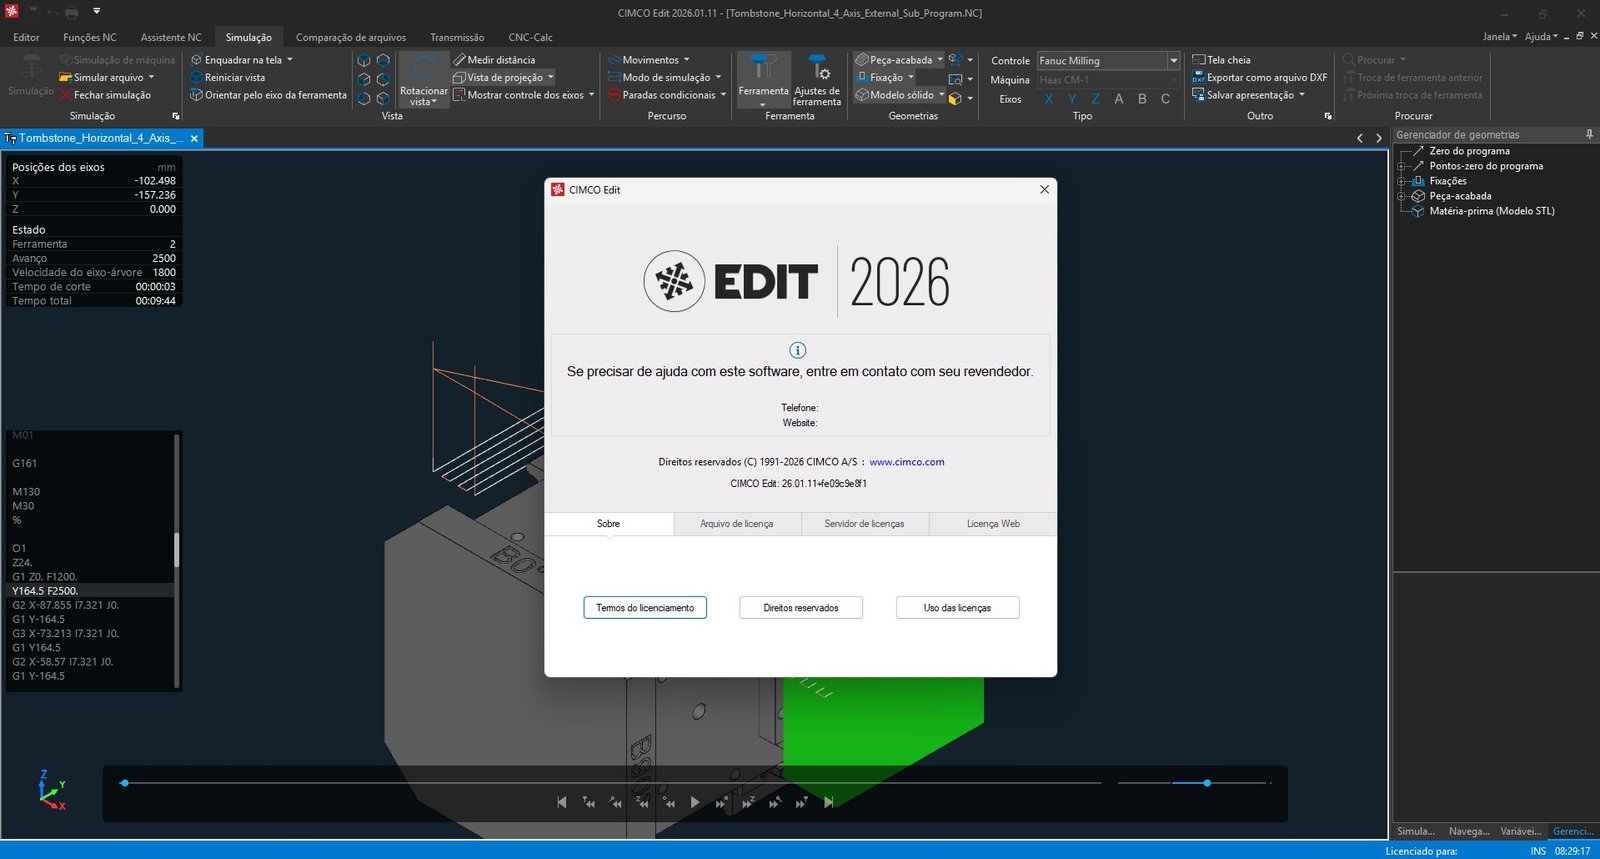Image resolution: width=1600 pixels, height=859 pixels.
Task: Switch to Funções NC tab
Action: point(90,37)
